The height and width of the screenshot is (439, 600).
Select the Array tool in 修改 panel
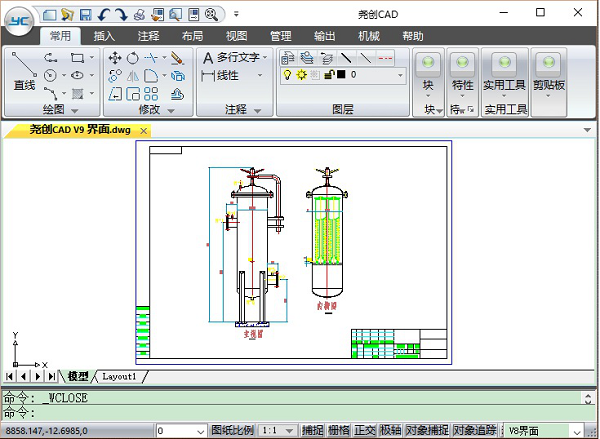coord(151,94)
